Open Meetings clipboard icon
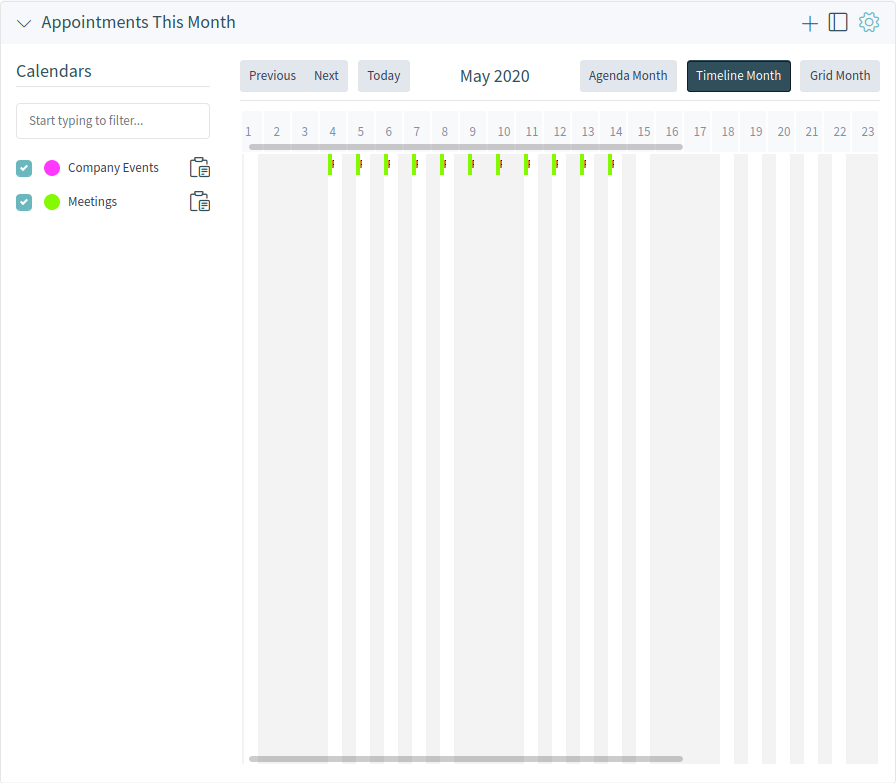896x783 pixels. point(199,201)
